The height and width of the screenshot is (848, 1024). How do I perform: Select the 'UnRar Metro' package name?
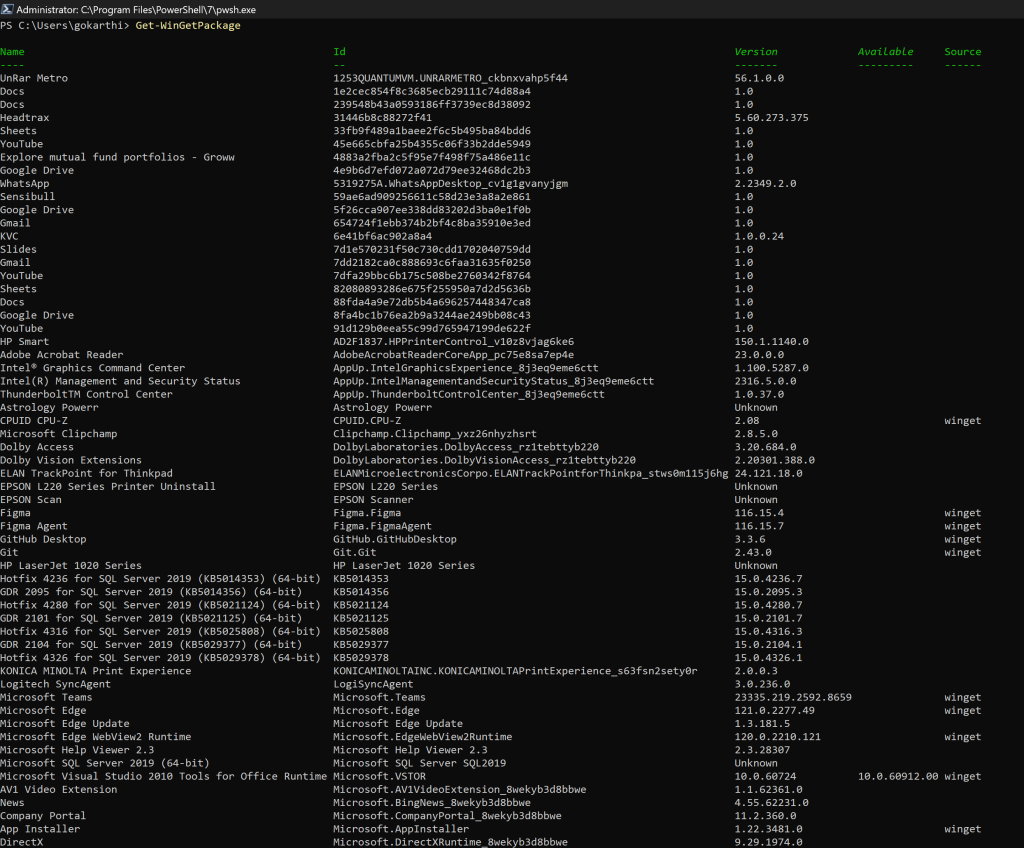[x=34, y=78]
